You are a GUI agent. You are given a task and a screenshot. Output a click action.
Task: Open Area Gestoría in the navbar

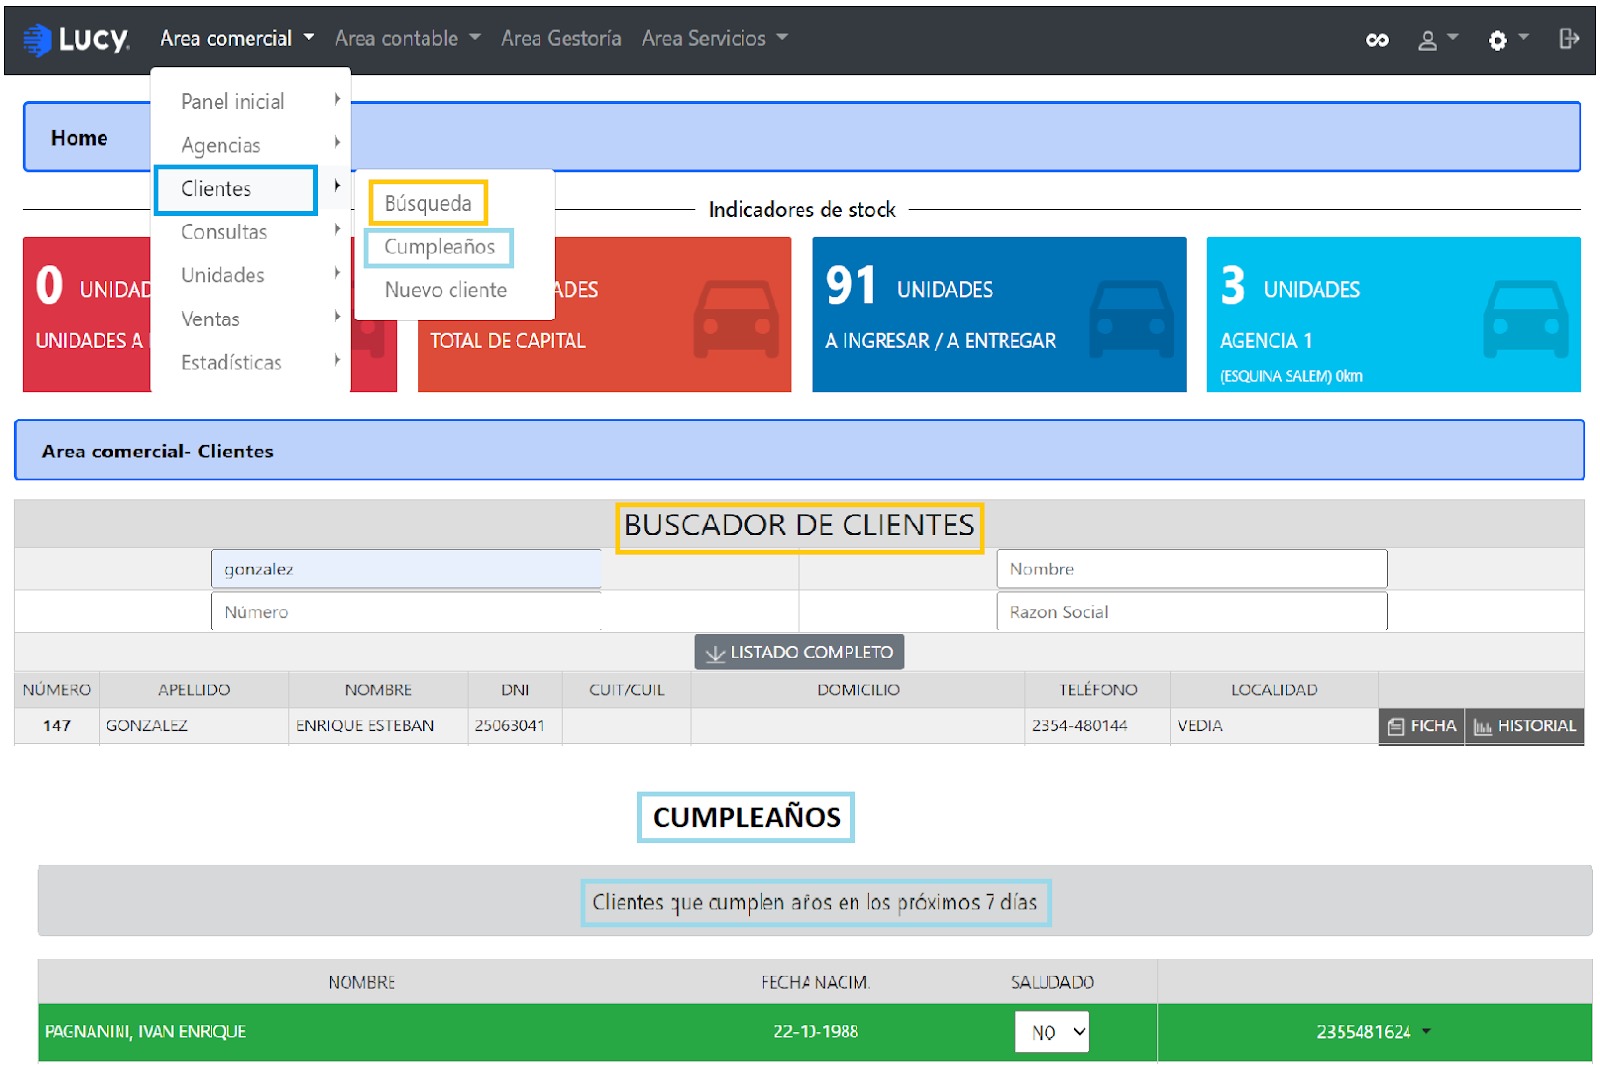click(561, 39)
